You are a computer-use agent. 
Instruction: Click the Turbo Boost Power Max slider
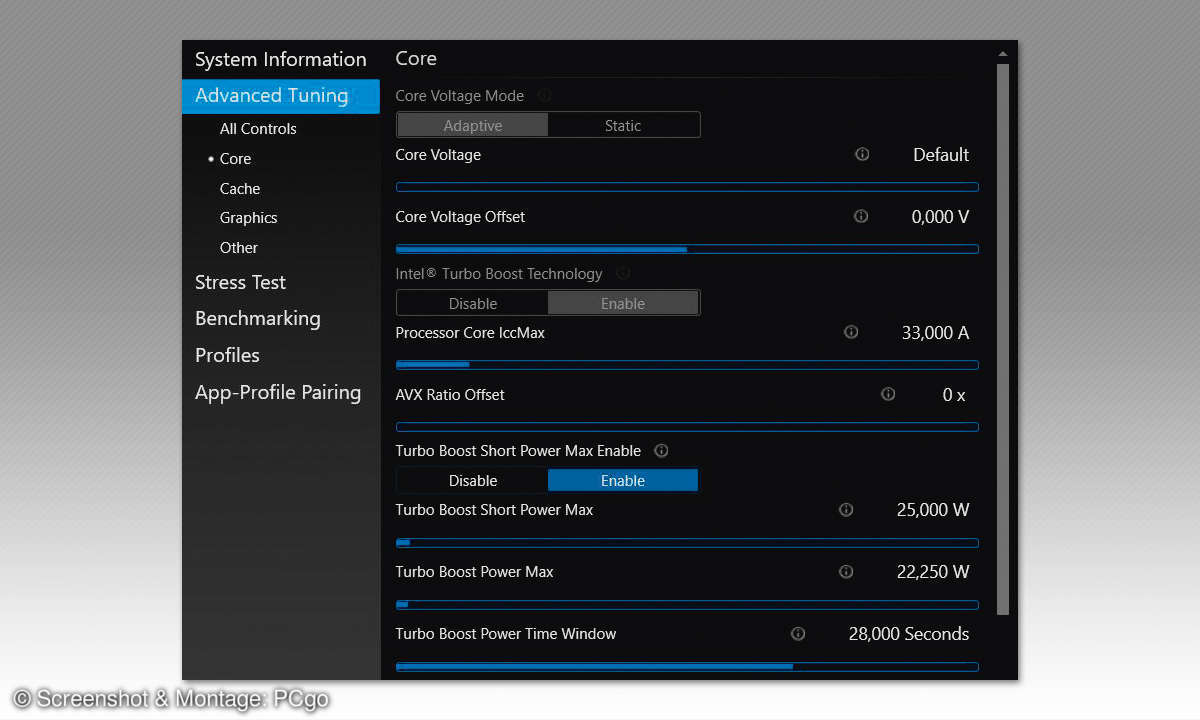click(687, 605)
